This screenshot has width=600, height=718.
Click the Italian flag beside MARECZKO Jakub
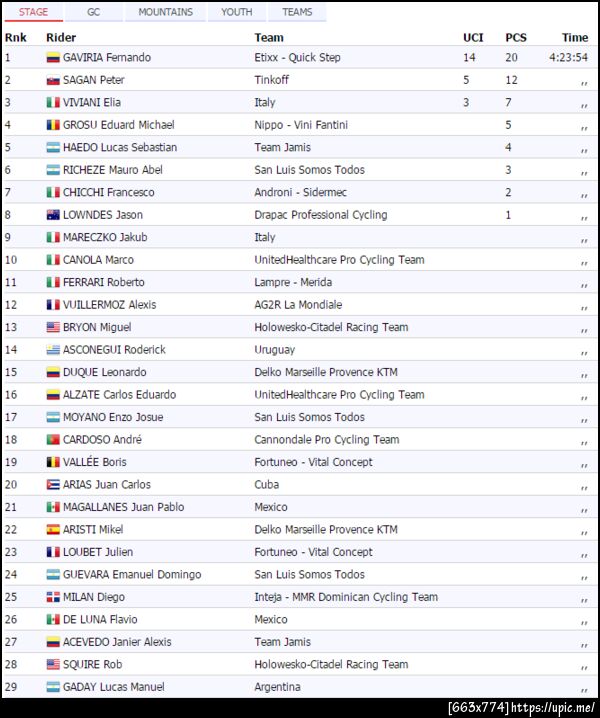point(53,237)
